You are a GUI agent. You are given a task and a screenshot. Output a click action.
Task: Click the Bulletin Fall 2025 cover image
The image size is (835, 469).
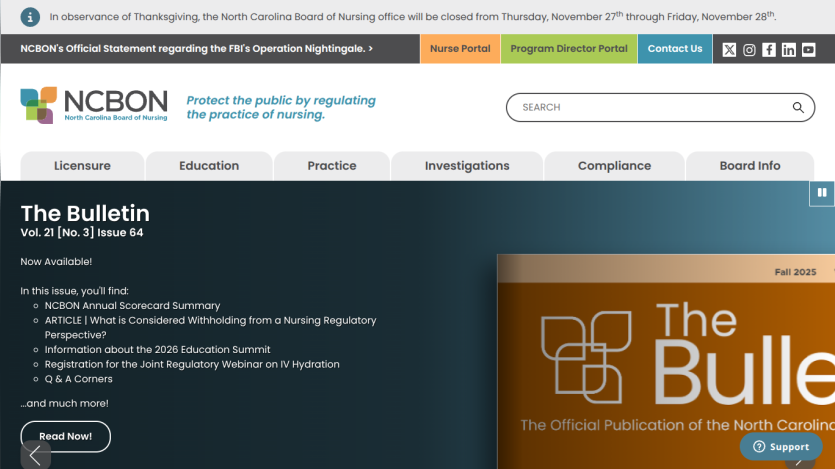click(x=666, y=362)
